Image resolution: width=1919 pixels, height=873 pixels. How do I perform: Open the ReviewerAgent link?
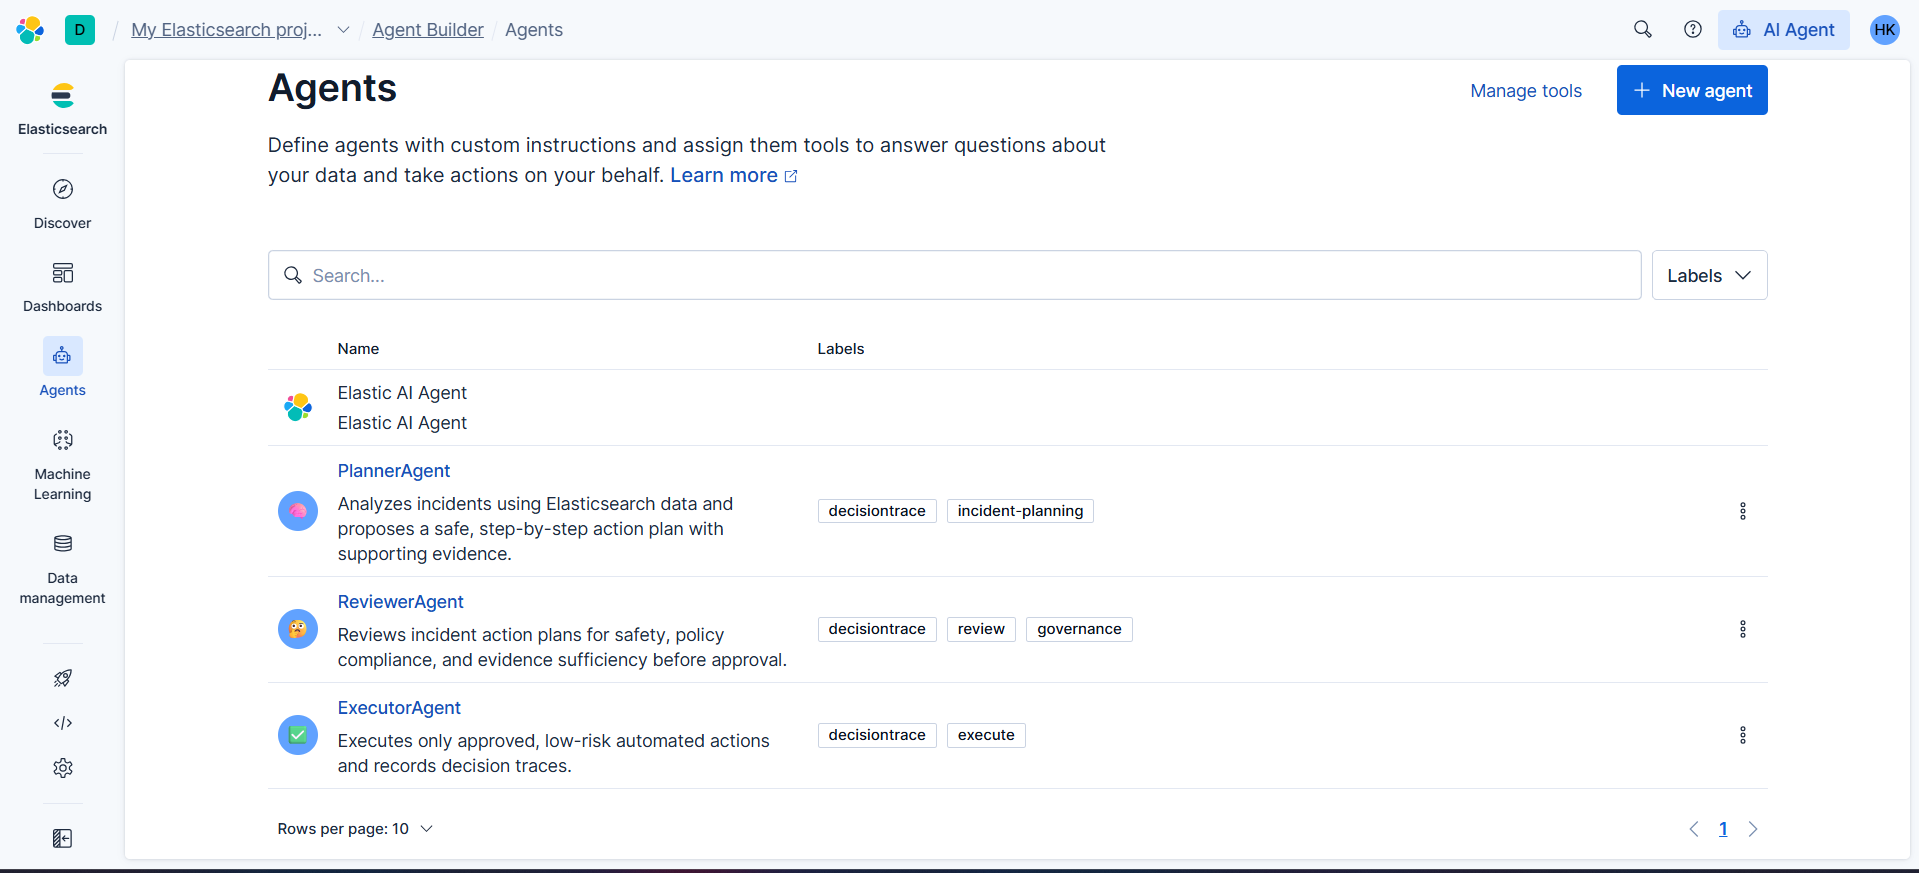click(x=401, y=602)
